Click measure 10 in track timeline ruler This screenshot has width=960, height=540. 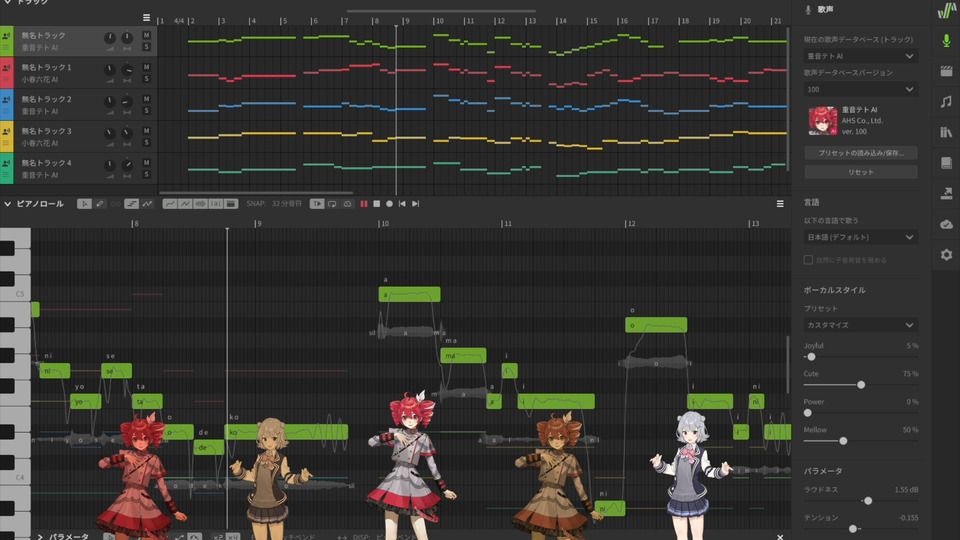coord(439,21)
